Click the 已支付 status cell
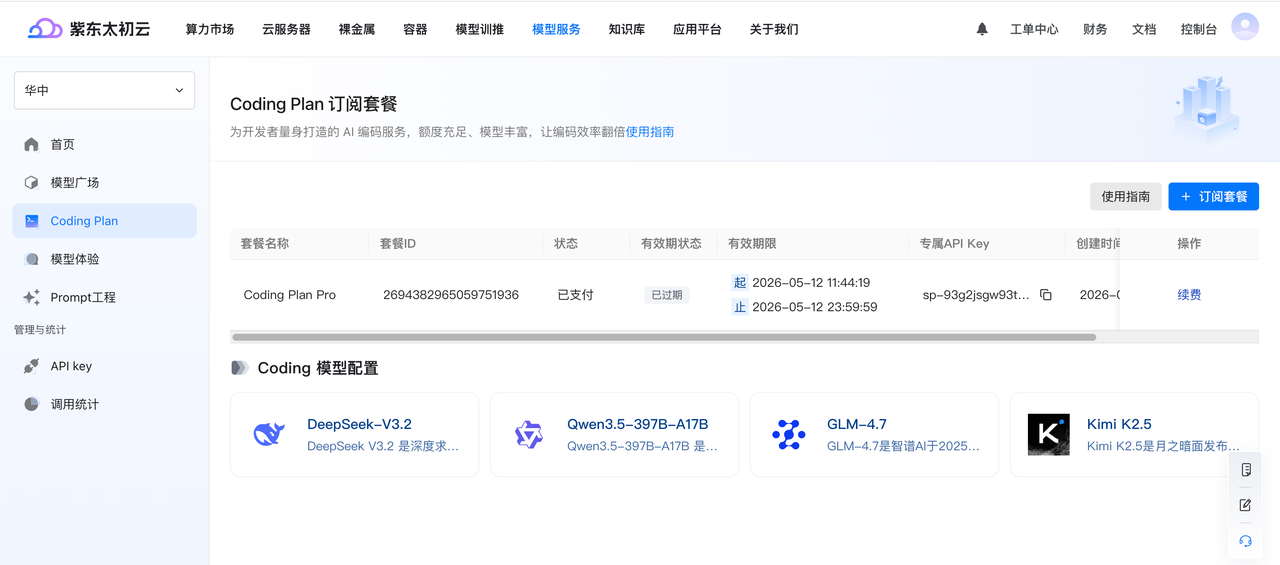This screenshot has height=565, width=1280. [575, 295]
